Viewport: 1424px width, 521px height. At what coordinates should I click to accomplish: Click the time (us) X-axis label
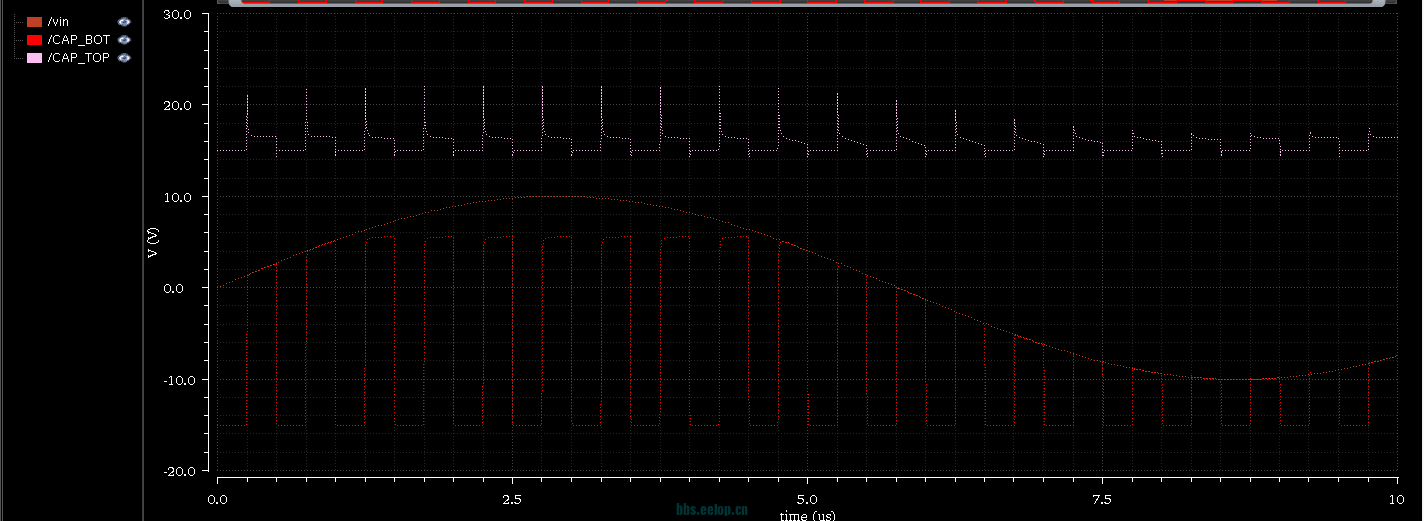[807, 515]
